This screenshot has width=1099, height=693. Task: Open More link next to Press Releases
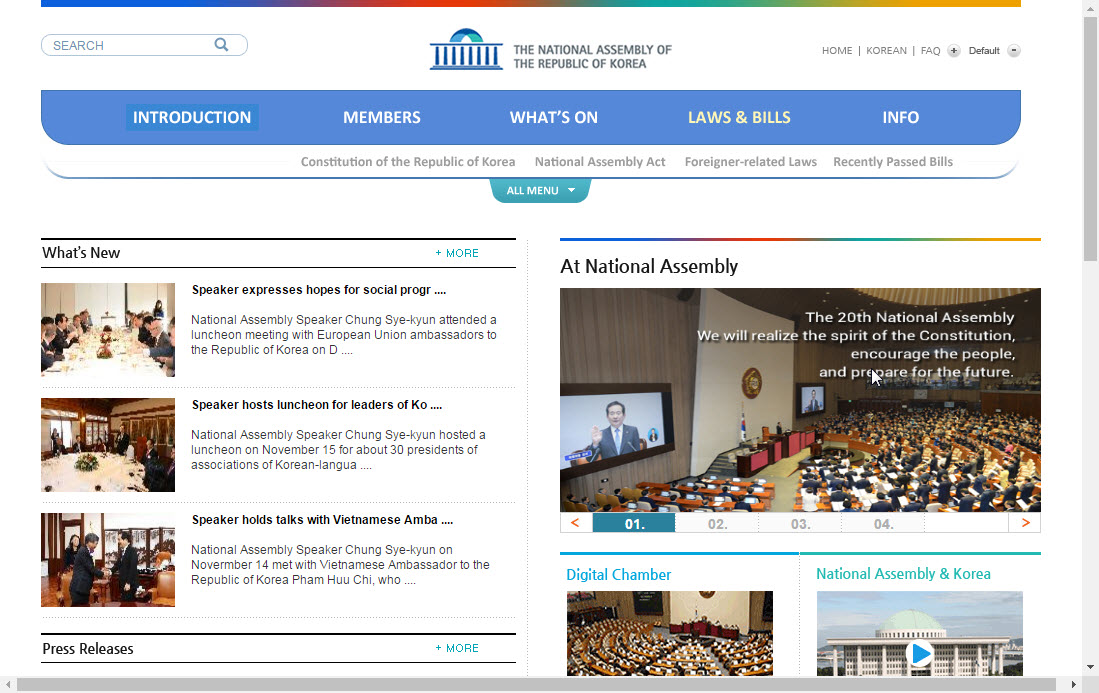pyautogui.click(x=458, y=649)
